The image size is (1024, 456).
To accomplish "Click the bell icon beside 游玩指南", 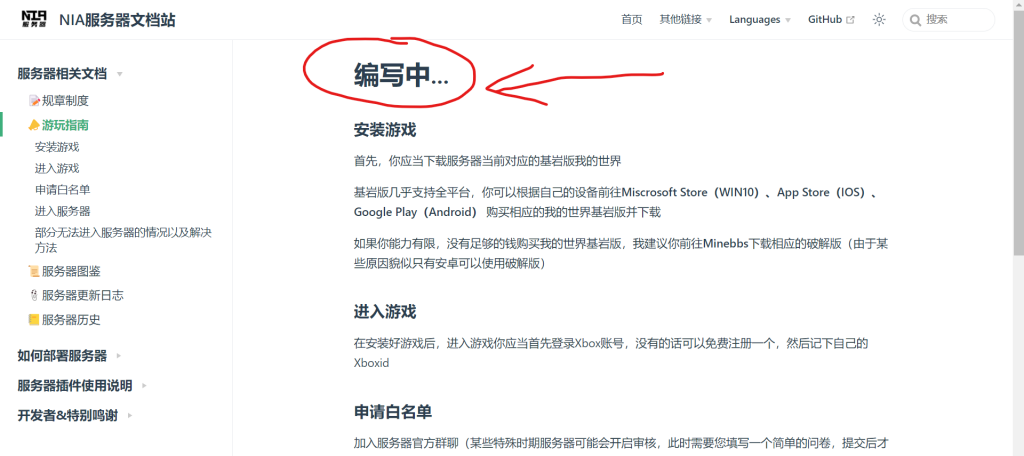I will (34, 125).
